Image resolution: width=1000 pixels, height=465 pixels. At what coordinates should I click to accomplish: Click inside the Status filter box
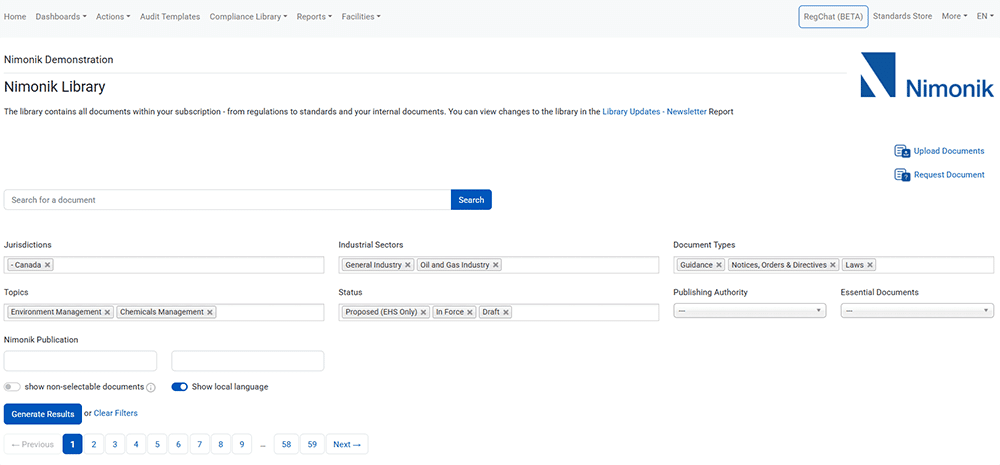pyautogui.click(x=499, y=312)
